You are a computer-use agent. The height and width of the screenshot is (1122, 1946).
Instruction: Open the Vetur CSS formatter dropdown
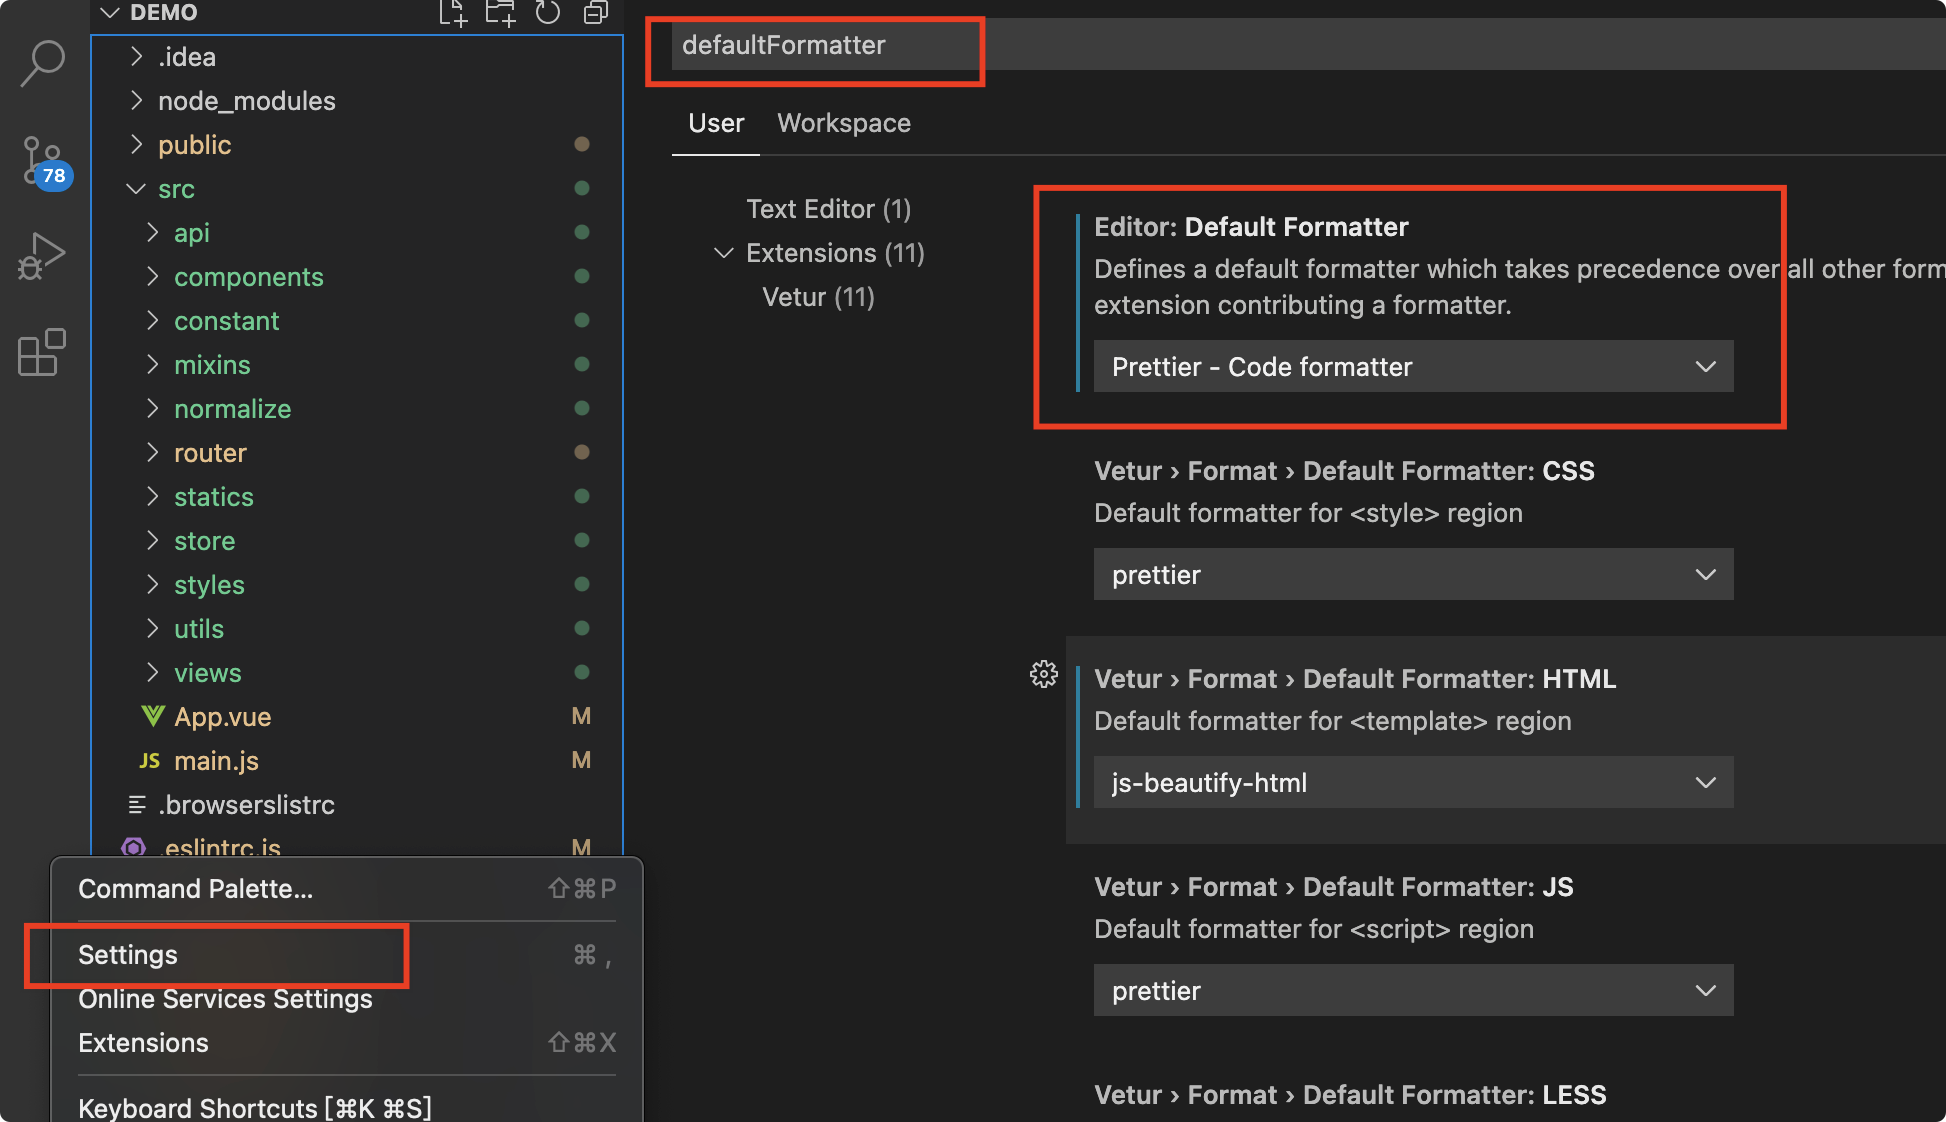1412,575
